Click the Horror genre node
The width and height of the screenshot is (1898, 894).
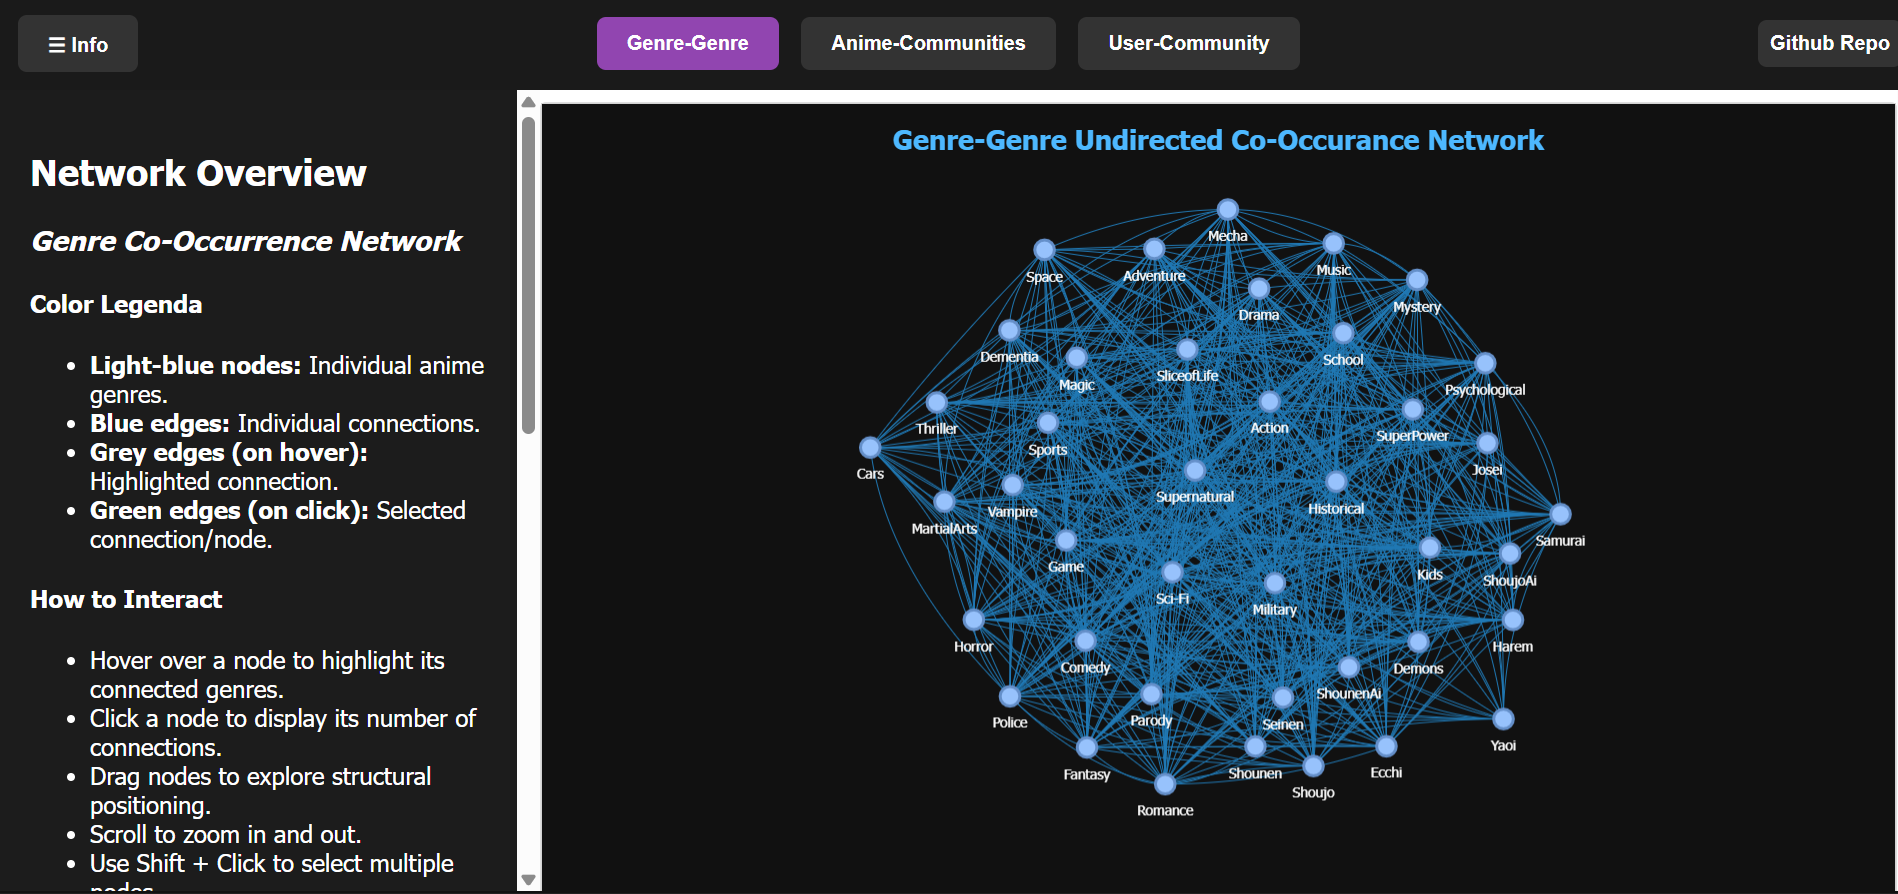pos(973,620)
